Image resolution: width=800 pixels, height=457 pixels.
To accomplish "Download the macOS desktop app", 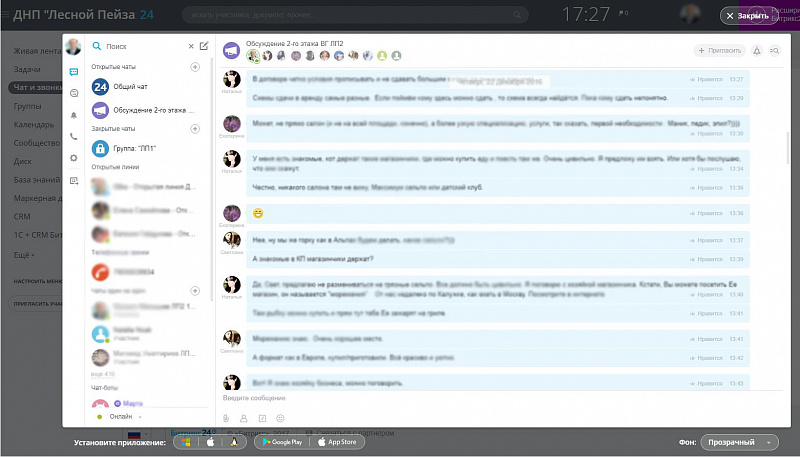I will (210, 442).
